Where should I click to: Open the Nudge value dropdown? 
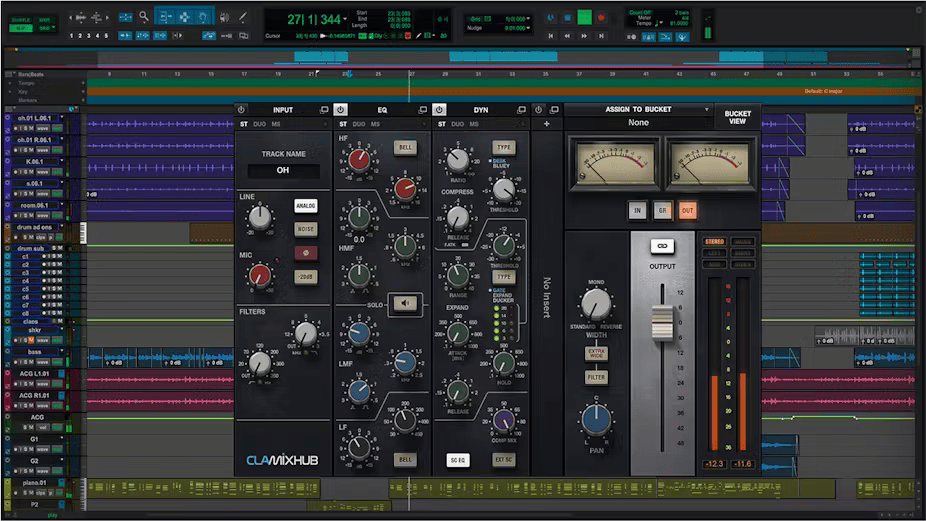pos(528,28)
